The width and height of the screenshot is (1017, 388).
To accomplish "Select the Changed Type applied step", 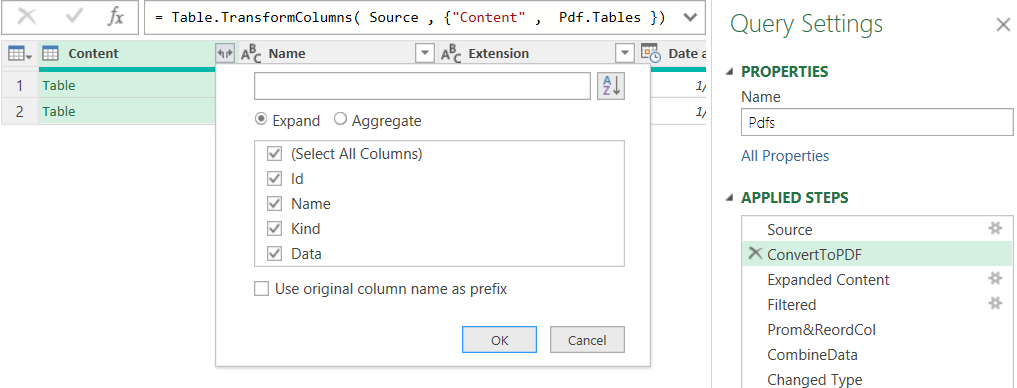I will pos(877,380).
